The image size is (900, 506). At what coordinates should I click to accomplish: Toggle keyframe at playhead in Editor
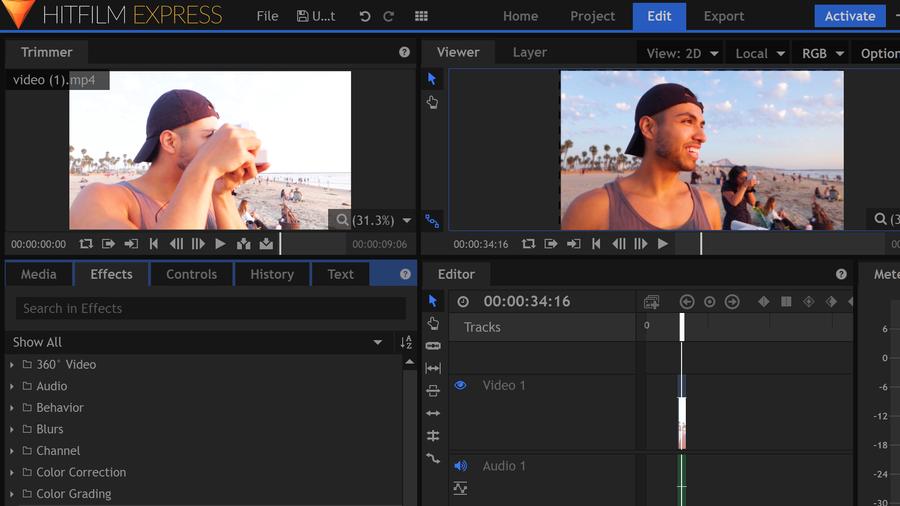[709, 302]
